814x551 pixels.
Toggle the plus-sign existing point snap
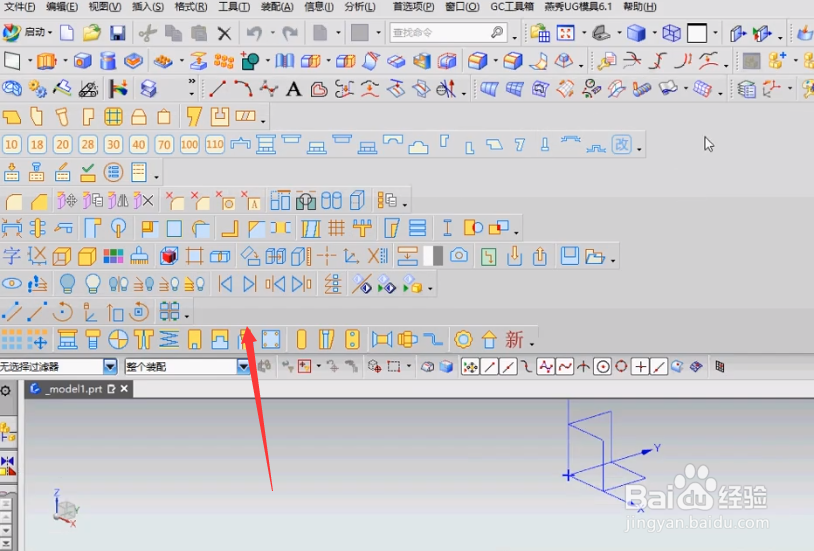641,367
